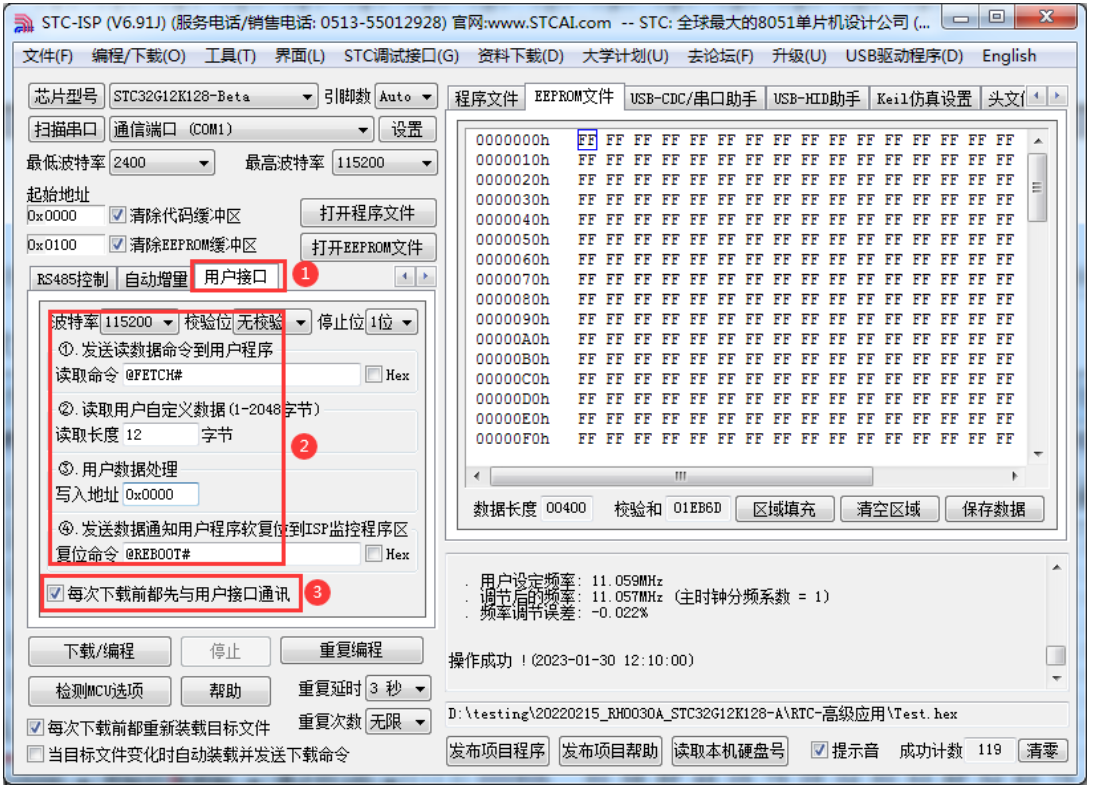This screenshot has width=1096, height=792.
Task: Click 读取命令 @FETCH# input field
Action: (x=241, y=375)
